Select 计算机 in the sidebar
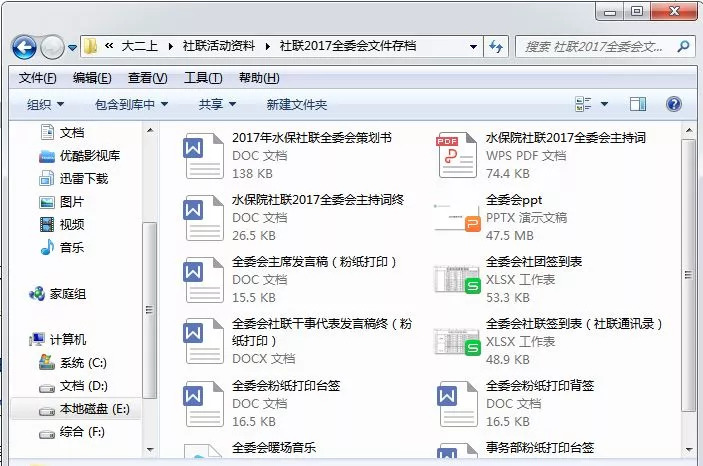Viewport: 703px width, 466px height. (57, 340)
